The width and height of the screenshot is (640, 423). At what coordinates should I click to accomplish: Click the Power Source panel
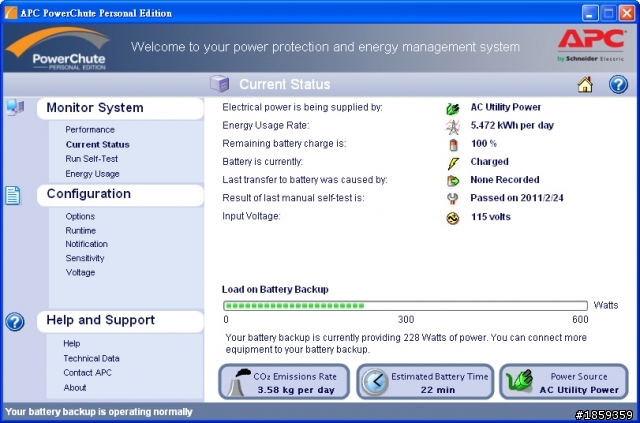coord(564,382)
